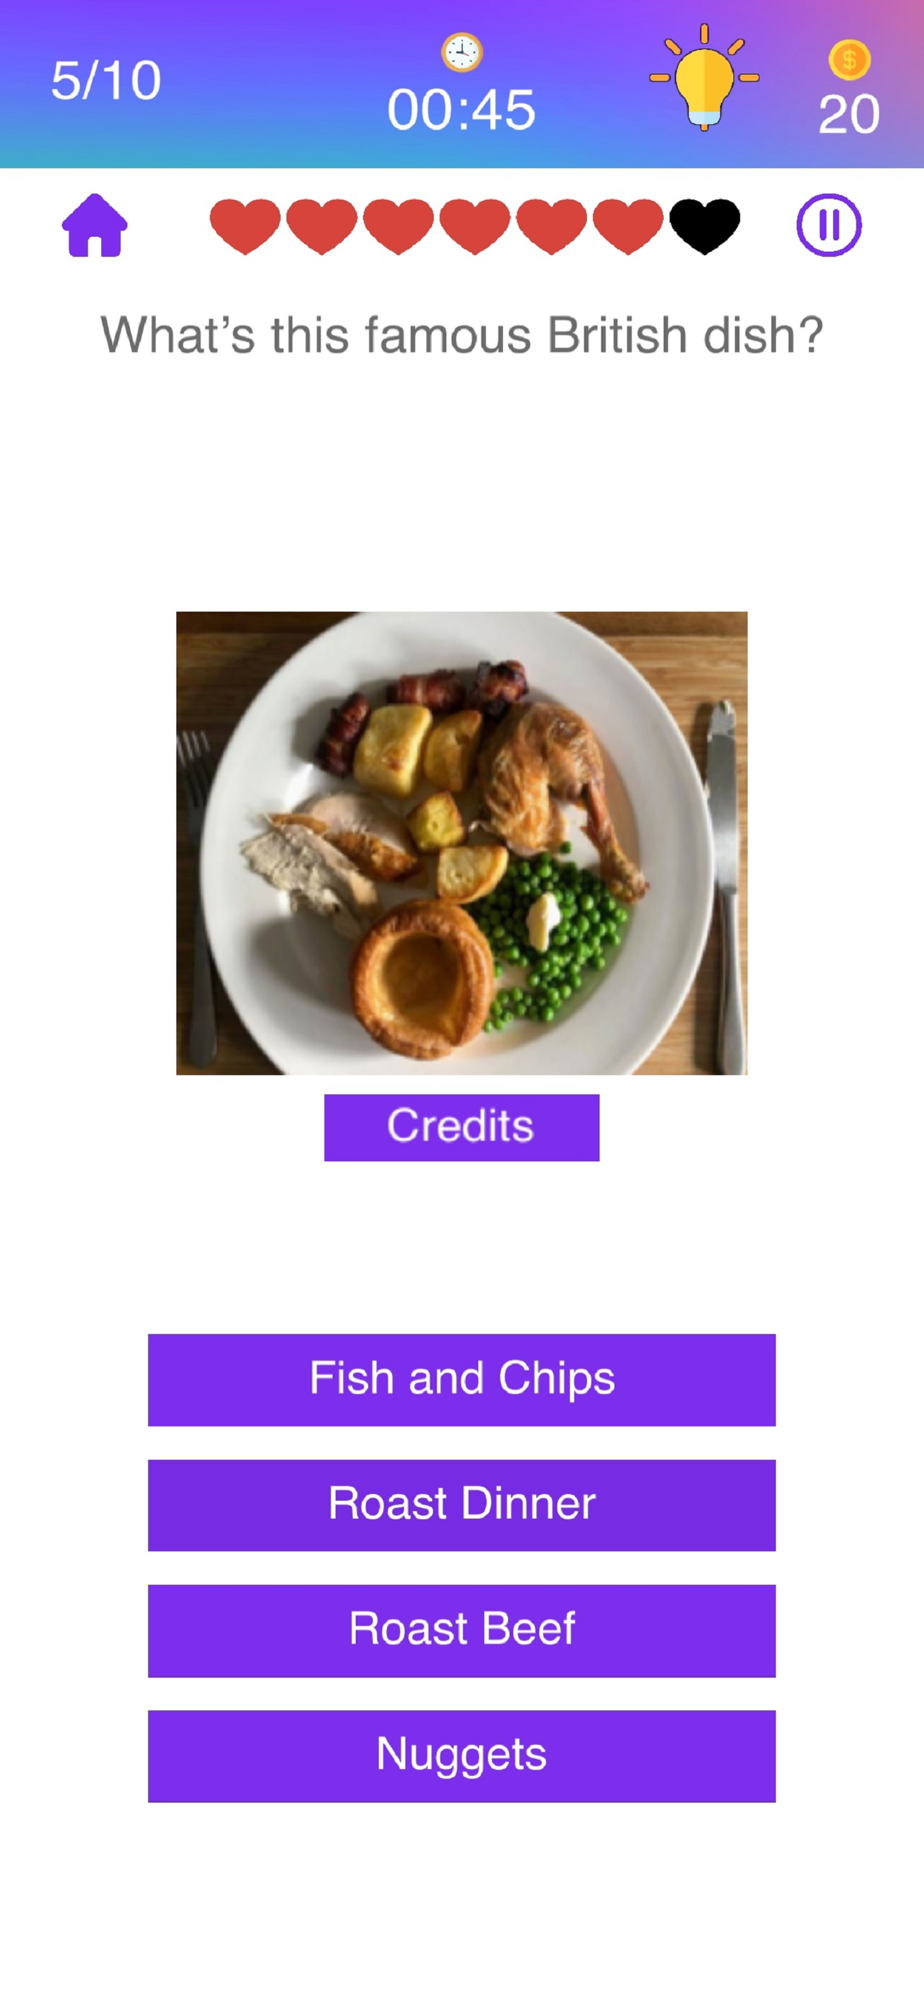This screenshot has height=2000, width=924.
Task: Tap the purple home icon
Action: click(x=95, y=225)
